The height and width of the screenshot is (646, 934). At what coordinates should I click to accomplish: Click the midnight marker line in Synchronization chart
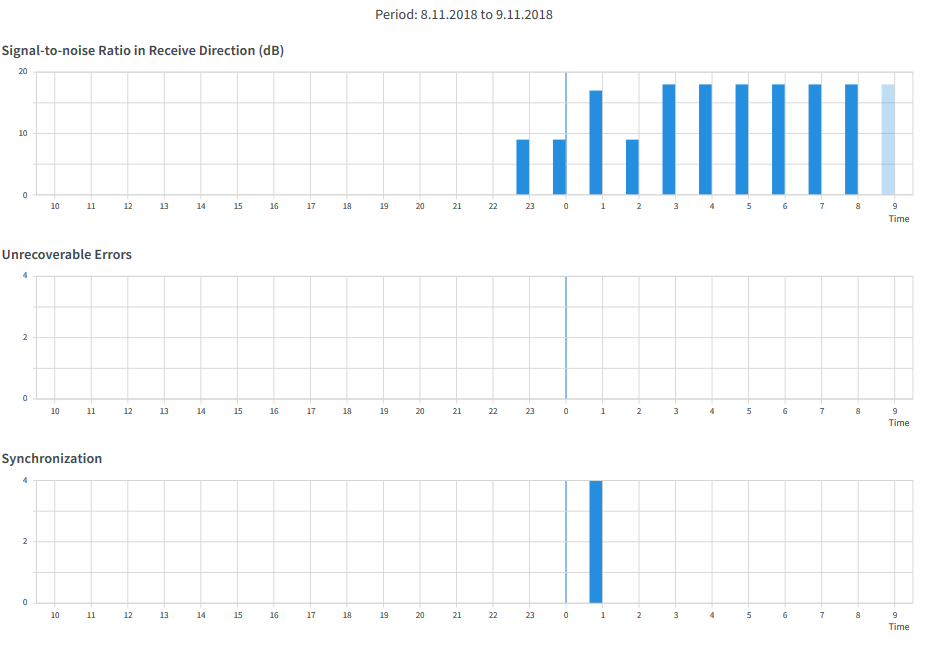[x=566, y=541]
